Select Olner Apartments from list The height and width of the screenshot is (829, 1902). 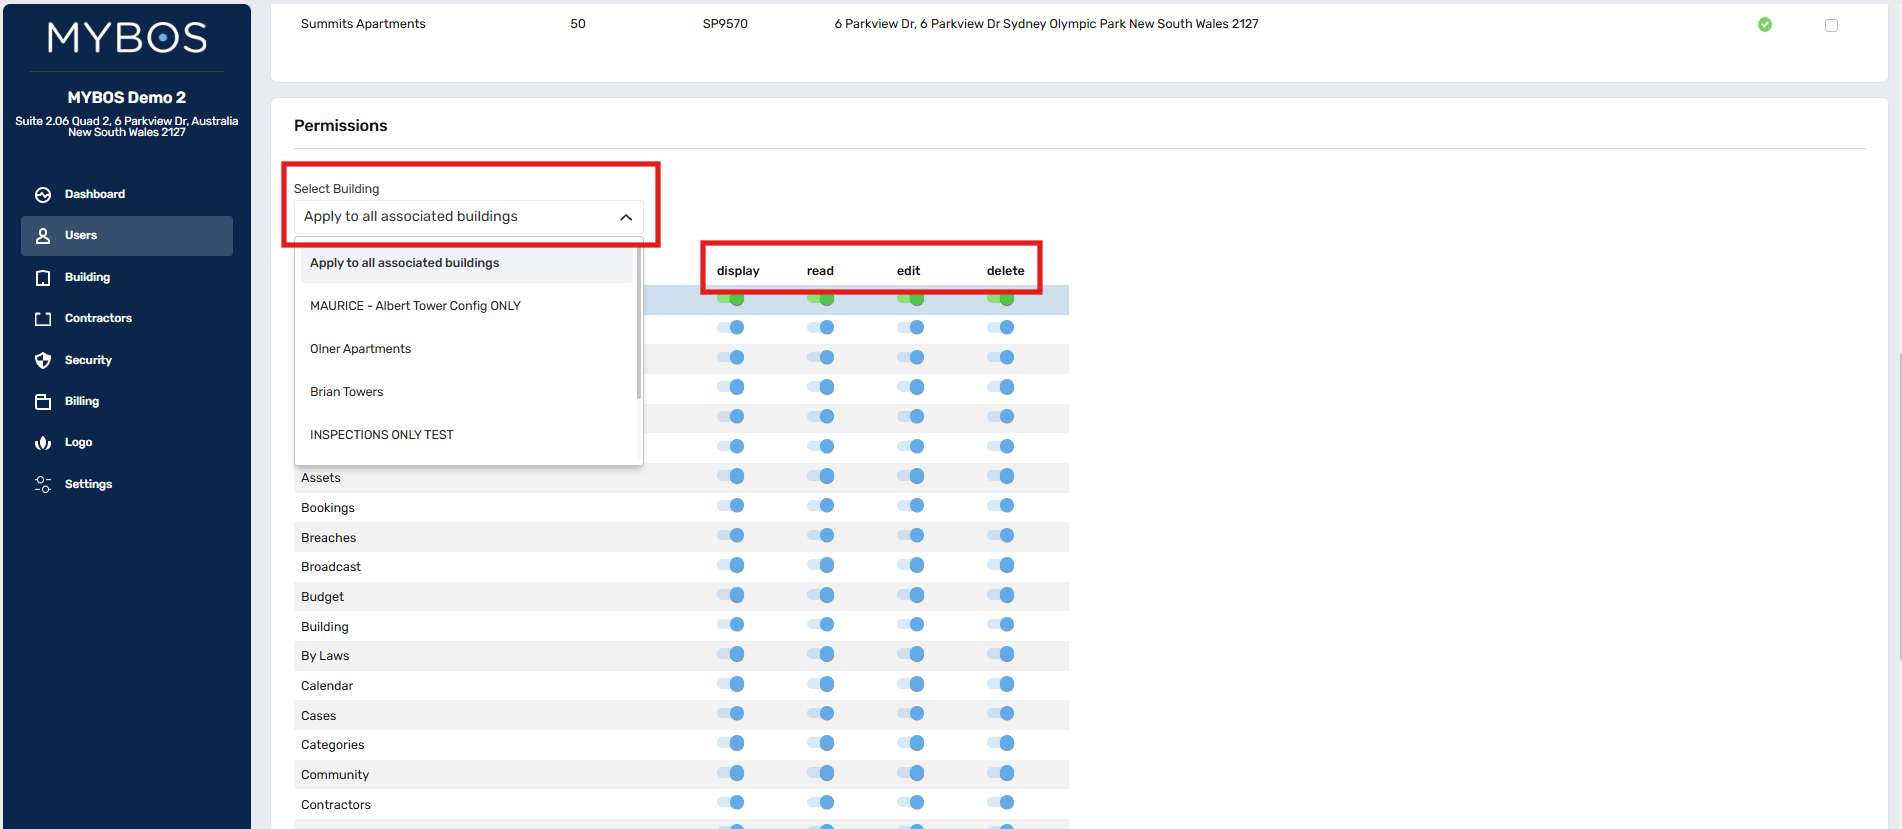click(466, 349)
